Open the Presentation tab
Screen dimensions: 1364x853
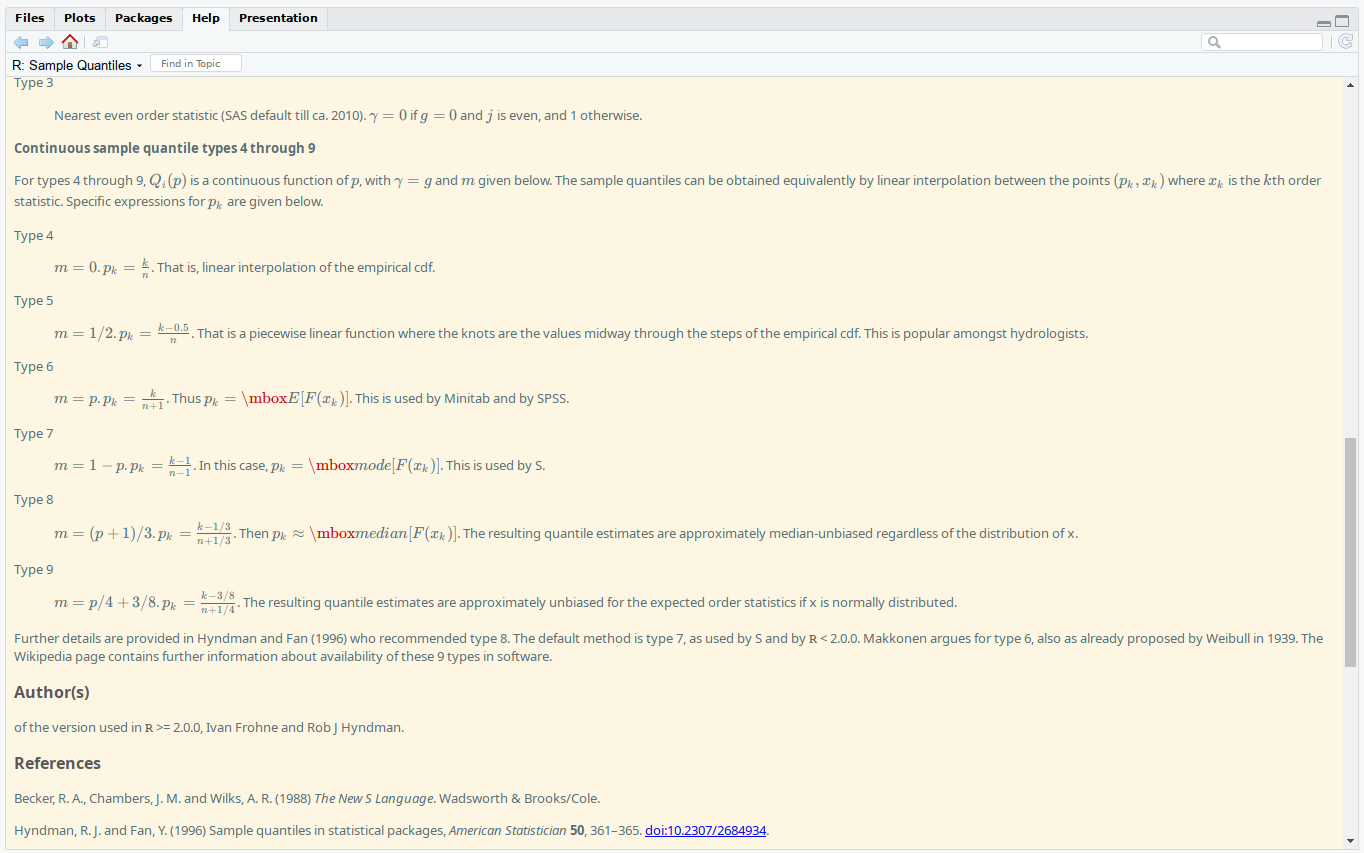tap(277, 17)
